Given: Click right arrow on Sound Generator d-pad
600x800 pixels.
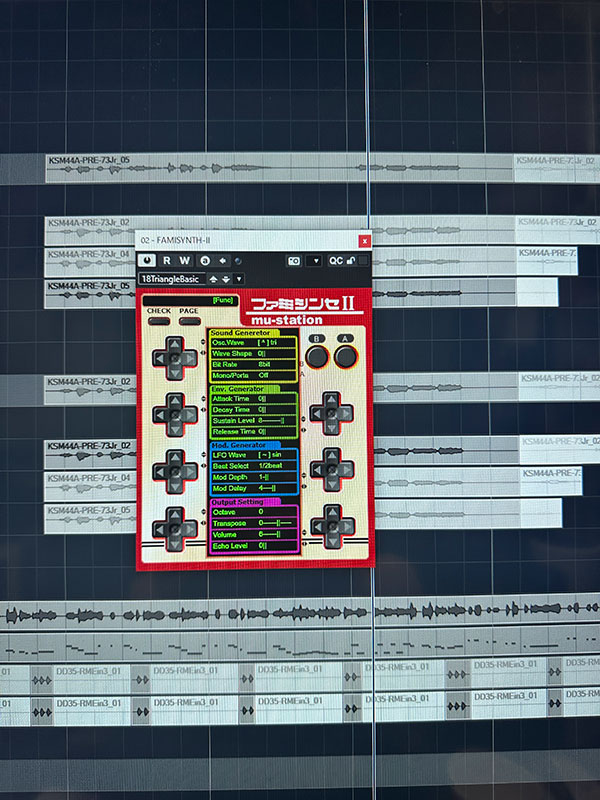Looking at the screenshot, I should pos(190,358).
